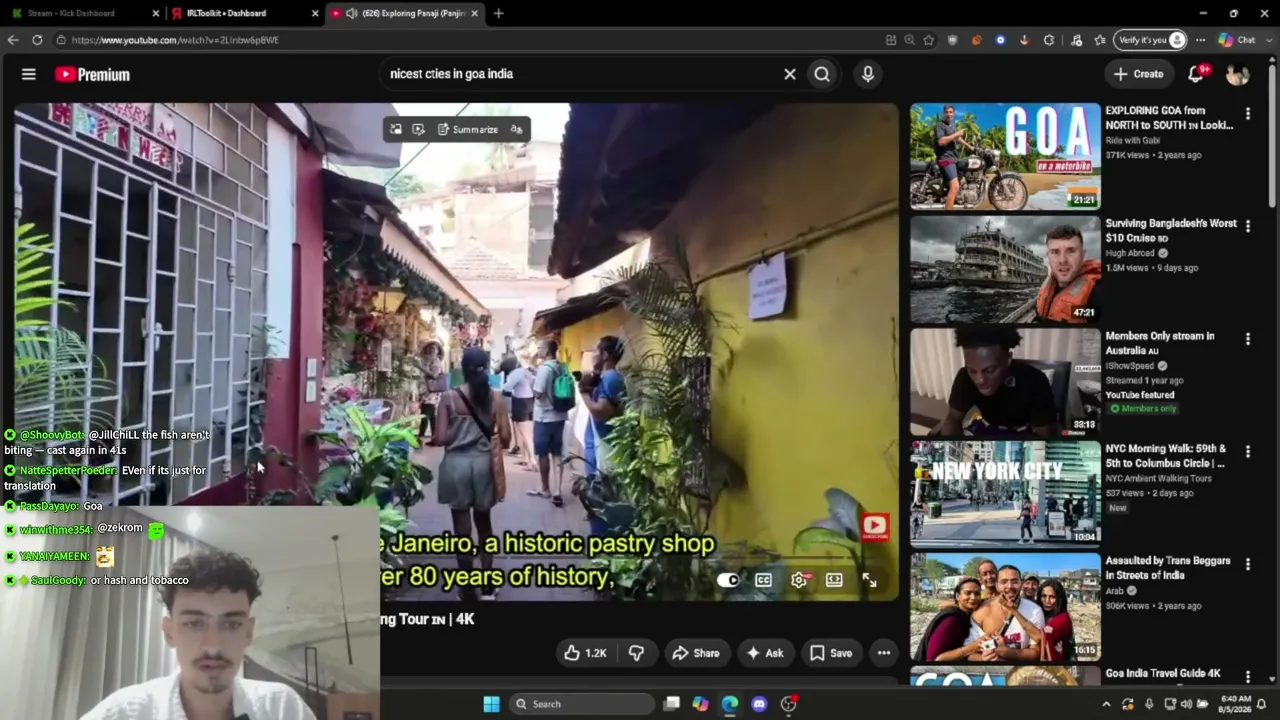Click the YouTube search text field
Screen dimensions: 1280x720
582,74
